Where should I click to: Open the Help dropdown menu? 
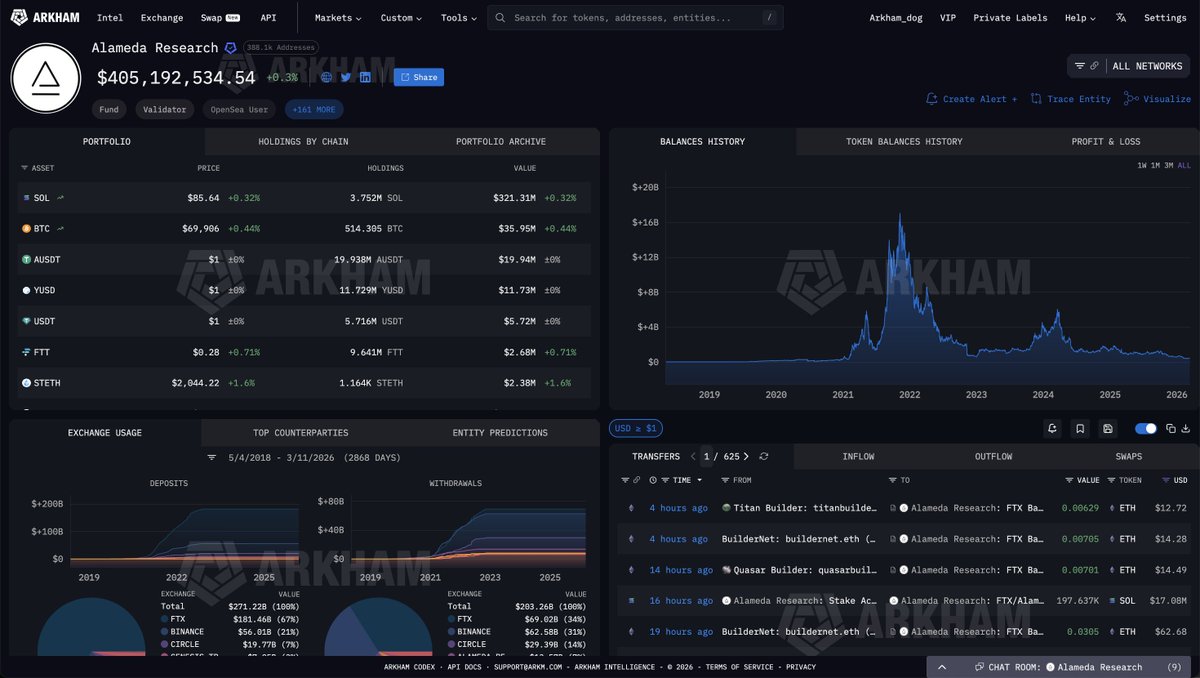(1080, 18)
